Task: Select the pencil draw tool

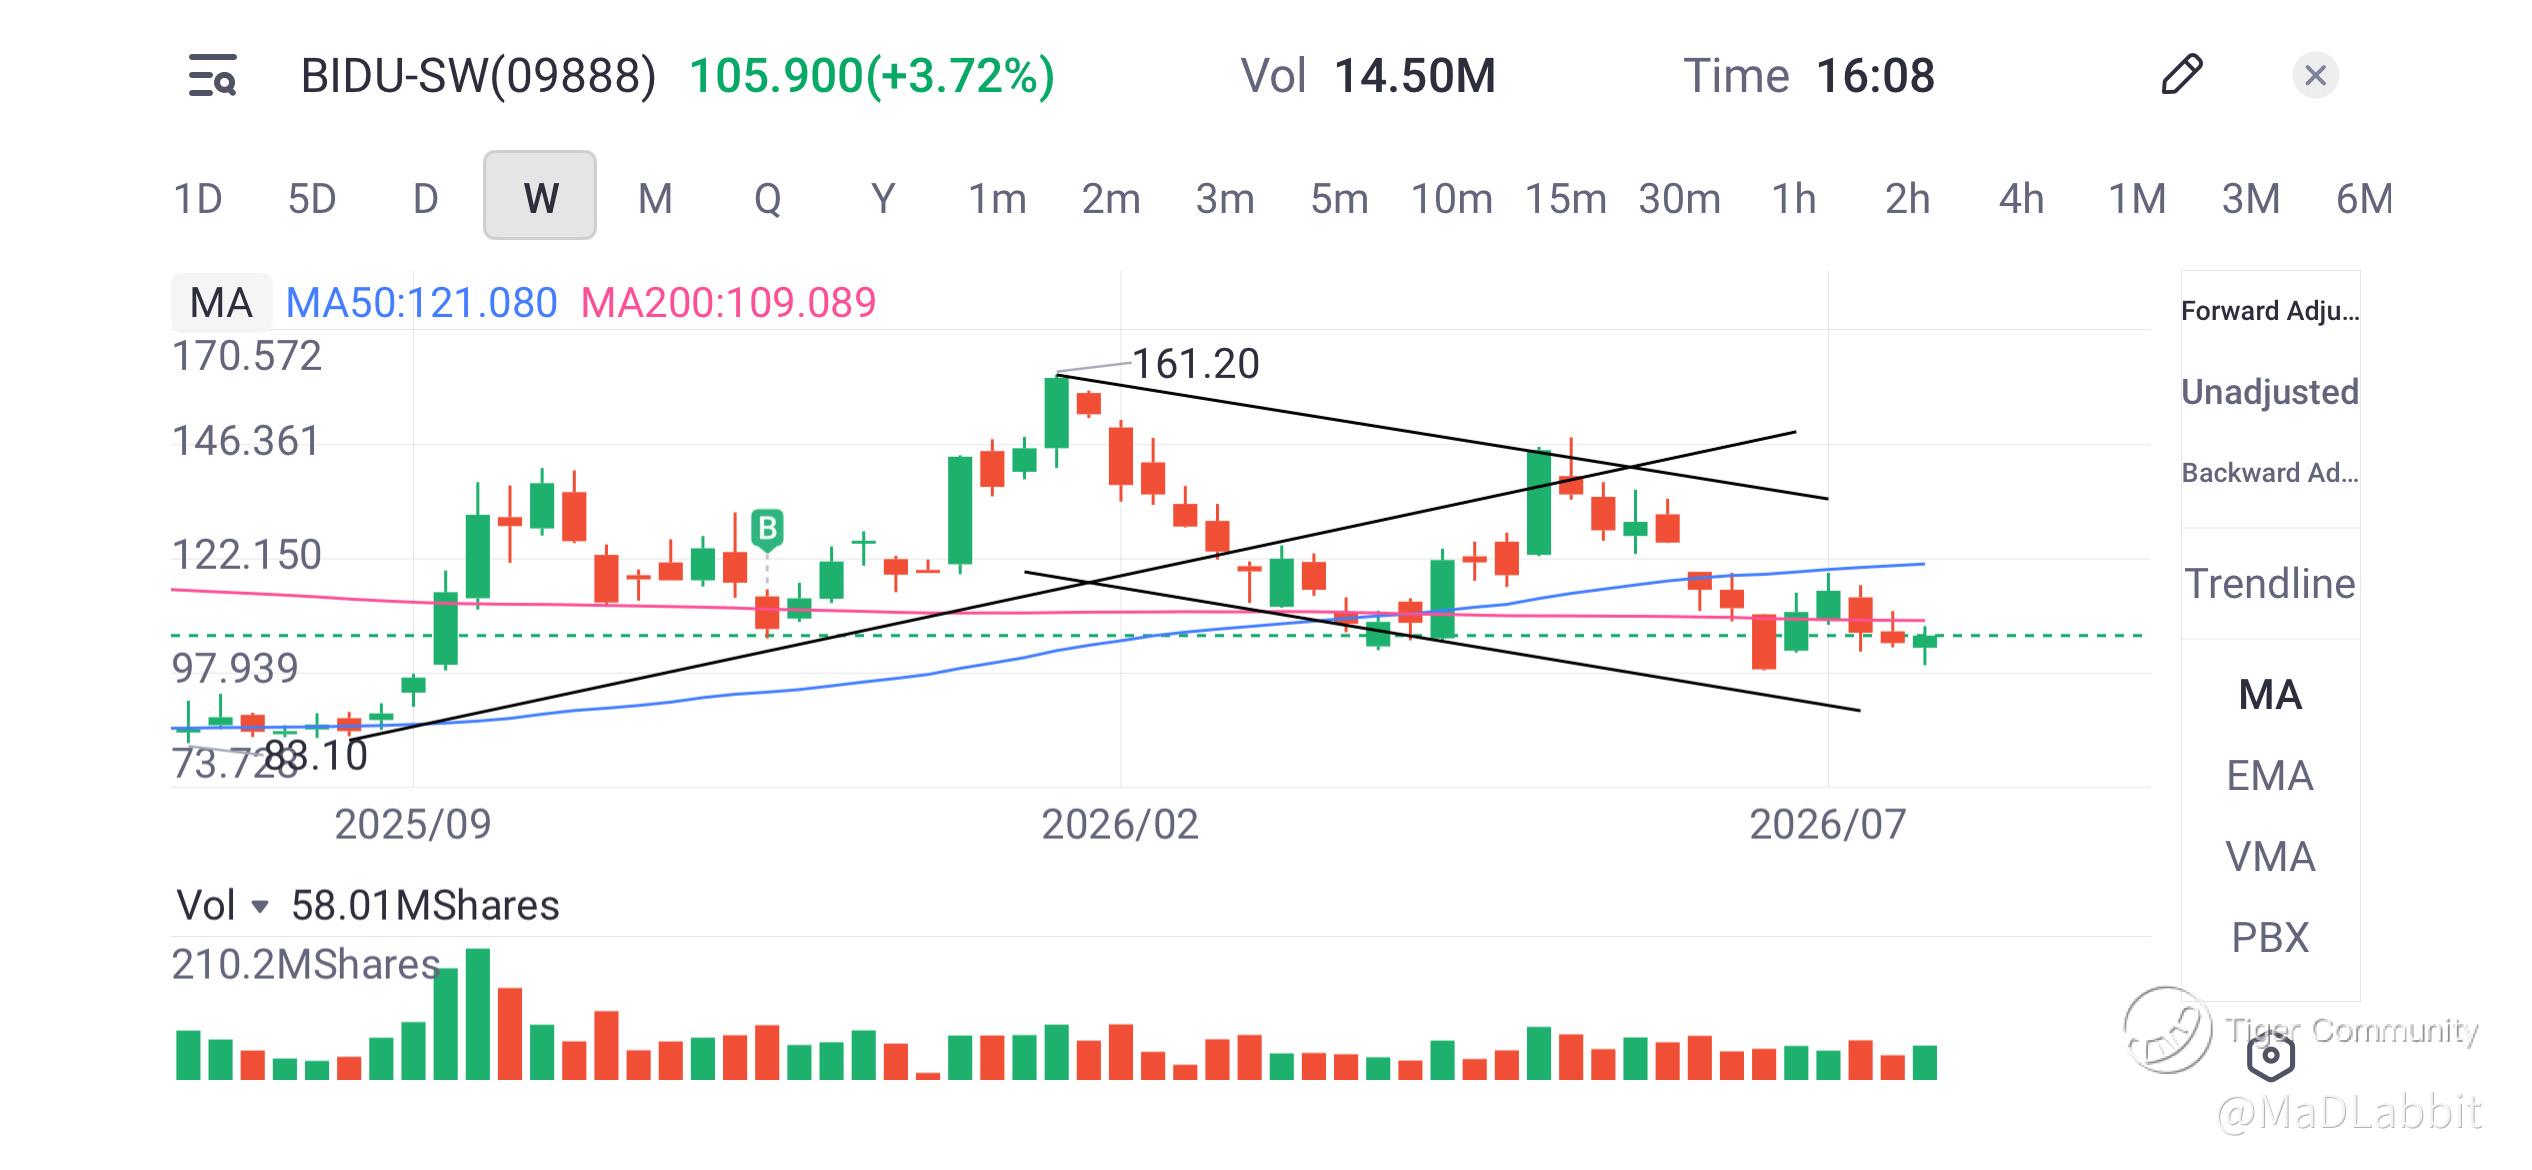Action: (x=2181, y=75)
